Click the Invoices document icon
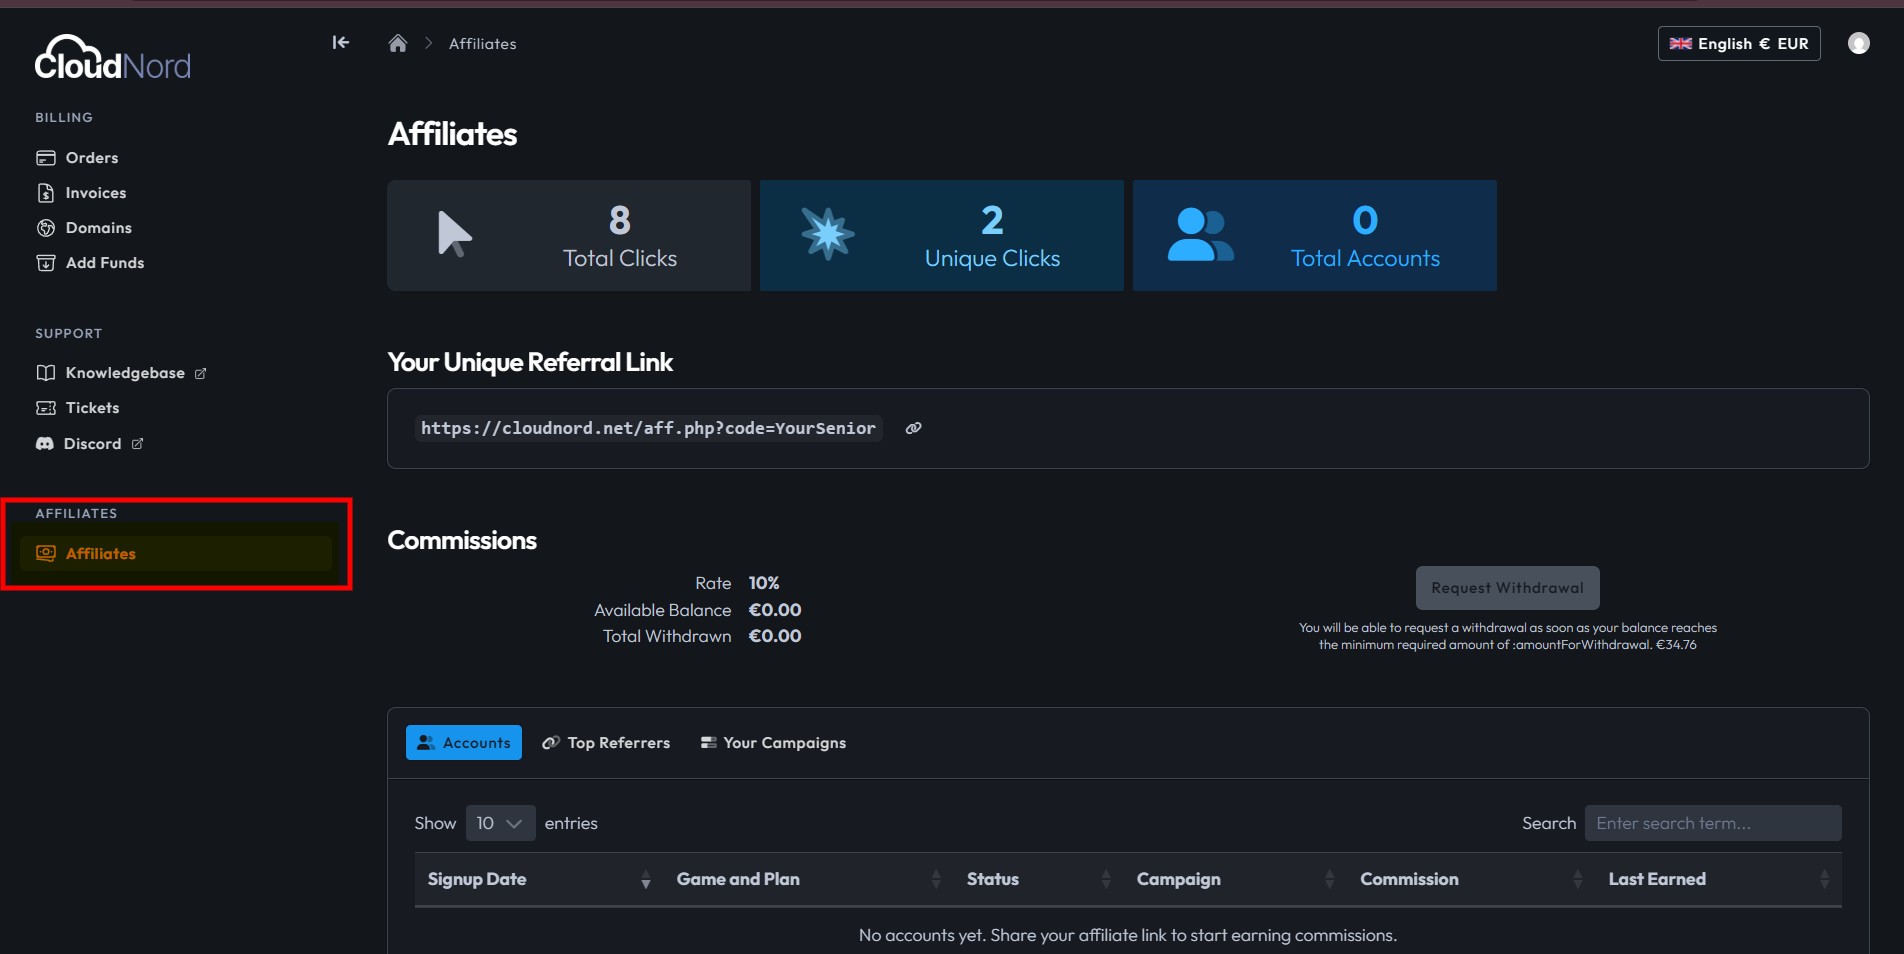The image size is (1904, 954). click(x=46, y=193)
